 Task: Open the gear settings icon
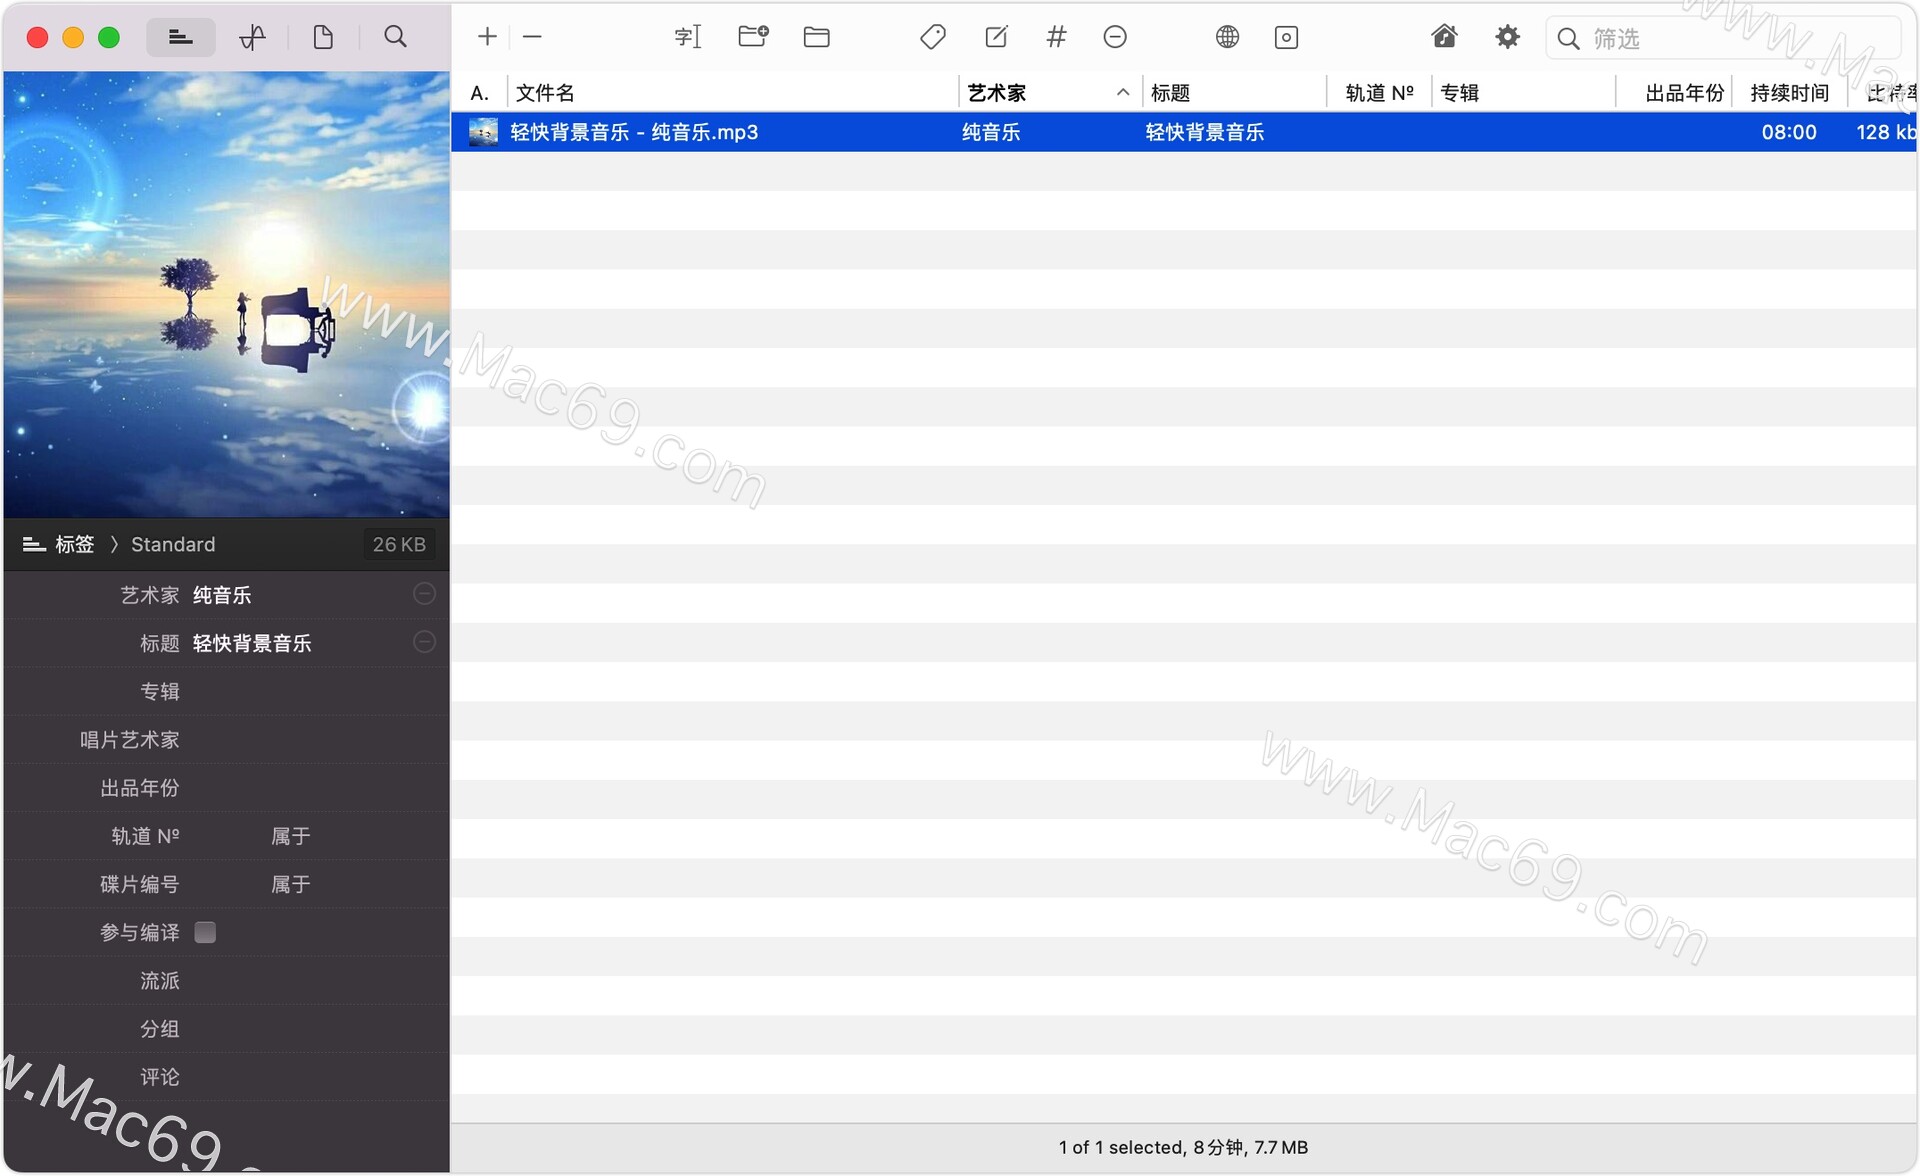click(x=1507, y=37)
